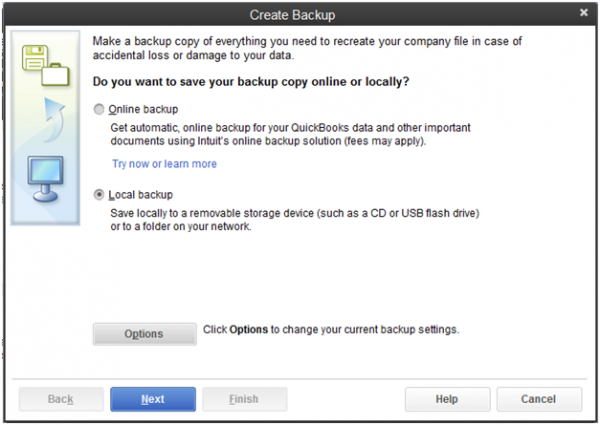Open the 'Try now or learn more' link
This screenshot has width=600, height=425.
tap(164, 164)
